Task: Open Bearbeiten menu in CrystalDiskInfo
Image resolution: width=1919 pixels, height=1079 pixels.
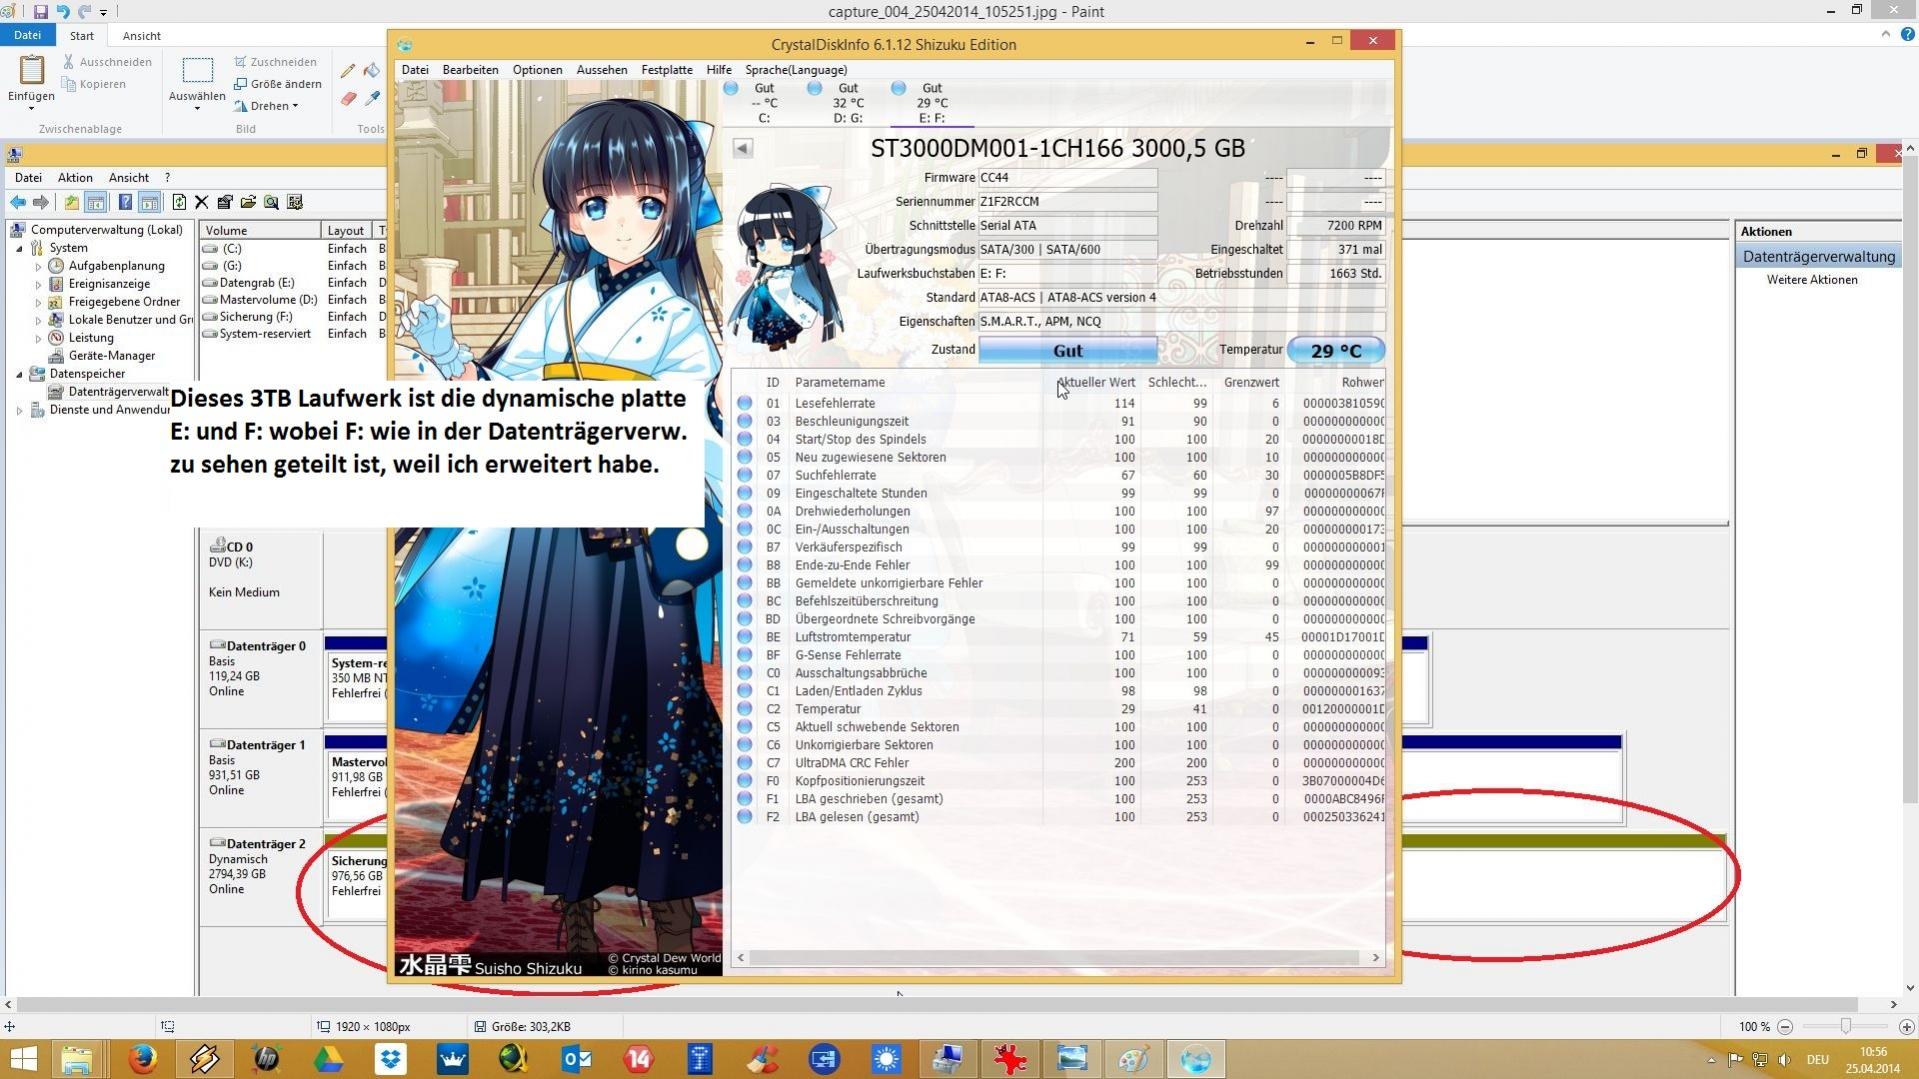Action: [470, 70]
